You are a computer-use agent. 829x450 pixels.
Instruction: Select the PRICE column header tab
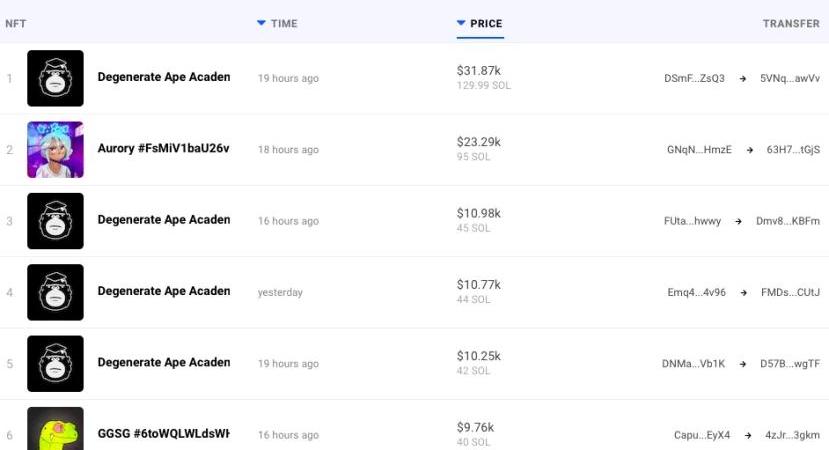click(480, 24)
